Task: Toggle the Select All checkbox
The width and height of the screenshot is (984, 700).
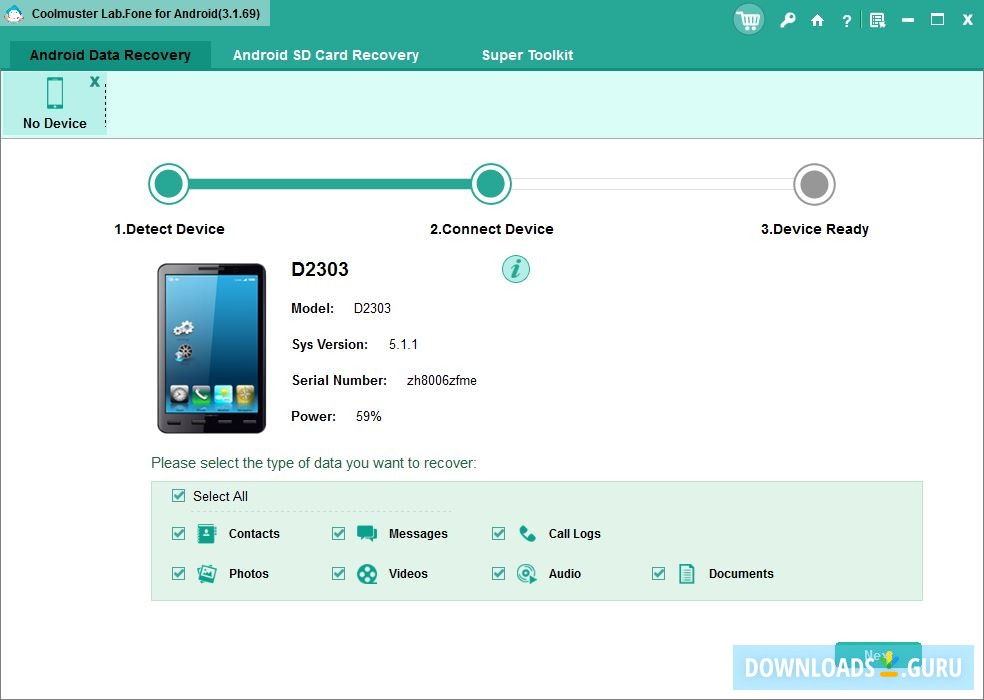Action: (178, 496)
